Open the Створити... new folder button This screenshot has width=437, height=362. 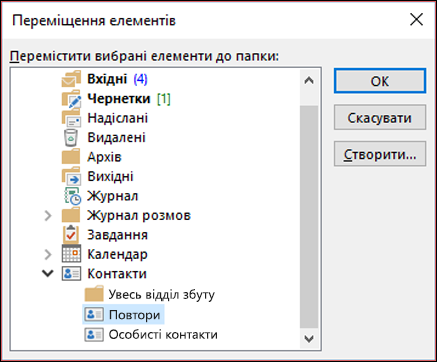click(380, 154)
